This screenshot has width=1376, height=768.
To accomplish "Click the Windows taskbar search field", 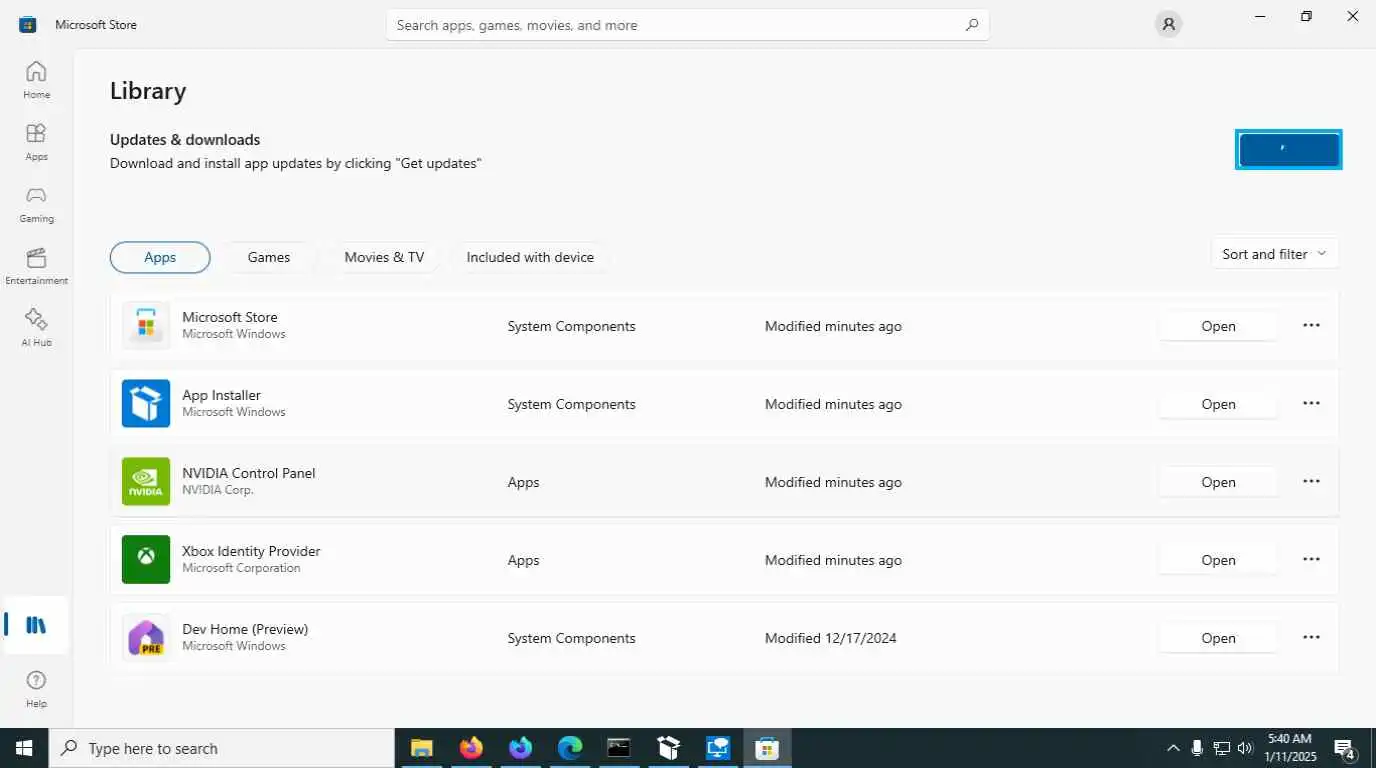I will 222,748.
